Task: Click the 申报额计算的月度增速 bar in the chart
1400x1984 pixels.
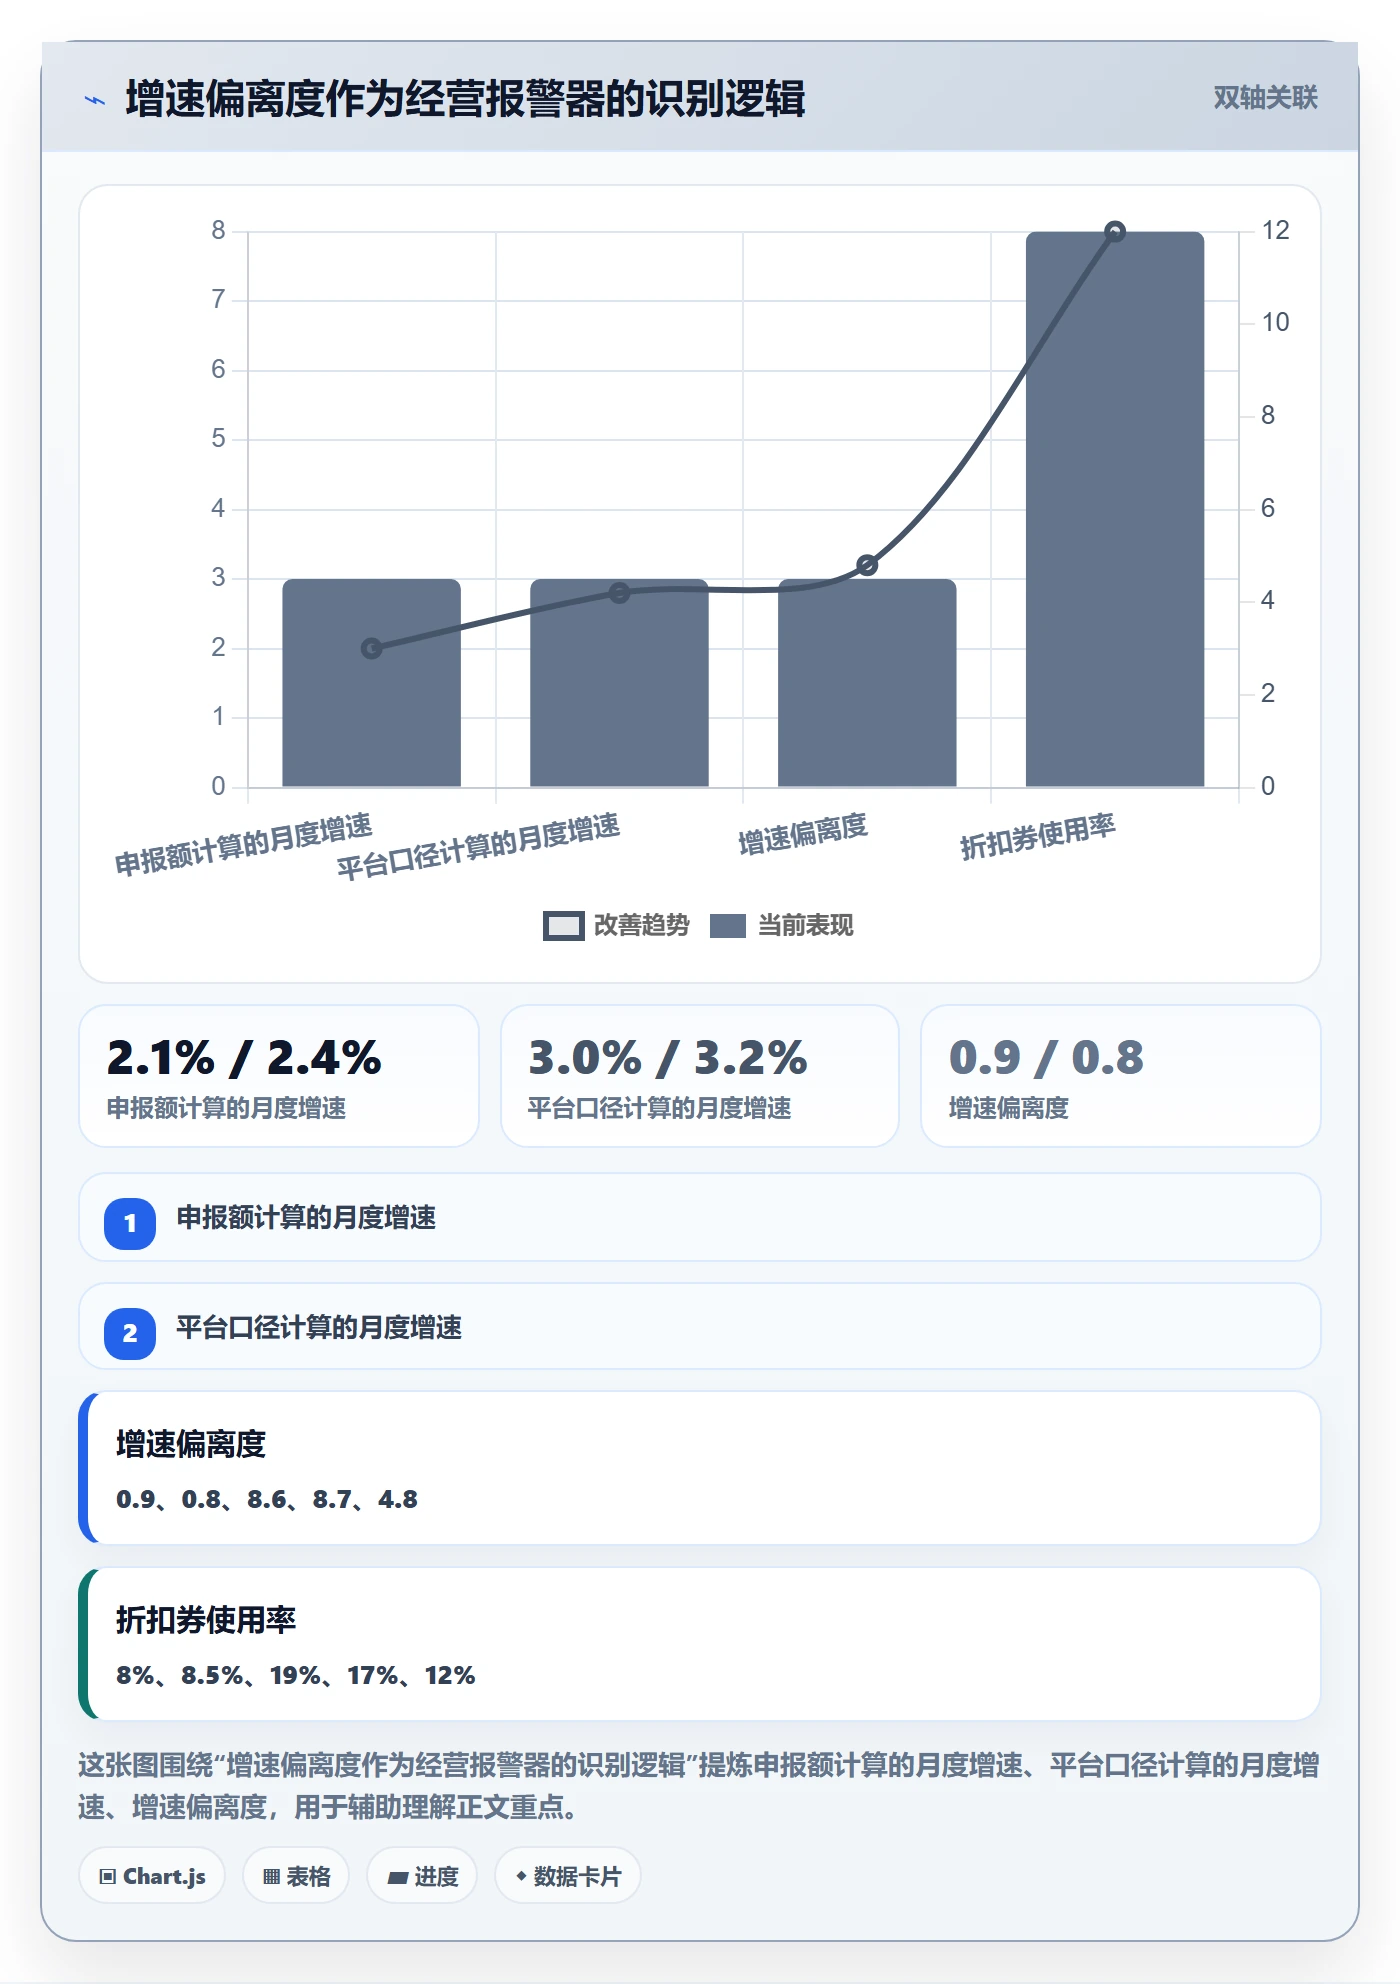Action: 371,683
